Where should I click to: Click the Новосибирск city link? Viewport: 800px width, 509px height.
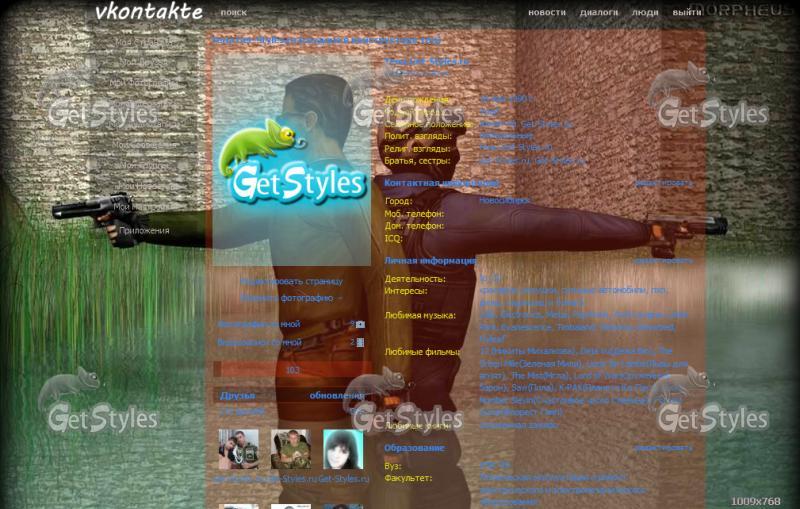click(505, 200)
